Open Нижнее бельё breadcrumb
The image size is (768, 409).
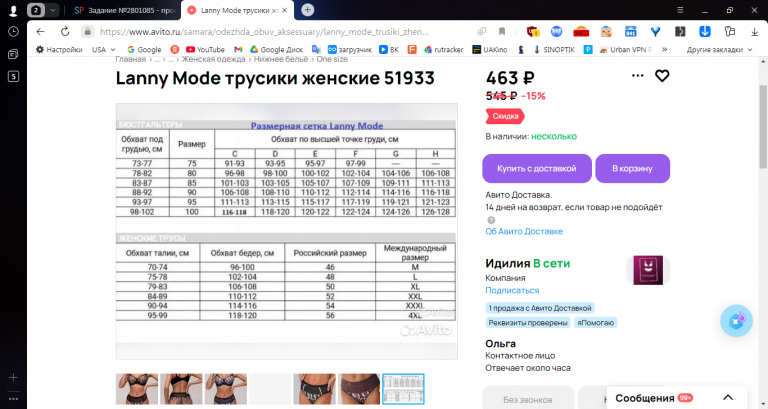tap(281, 59)
